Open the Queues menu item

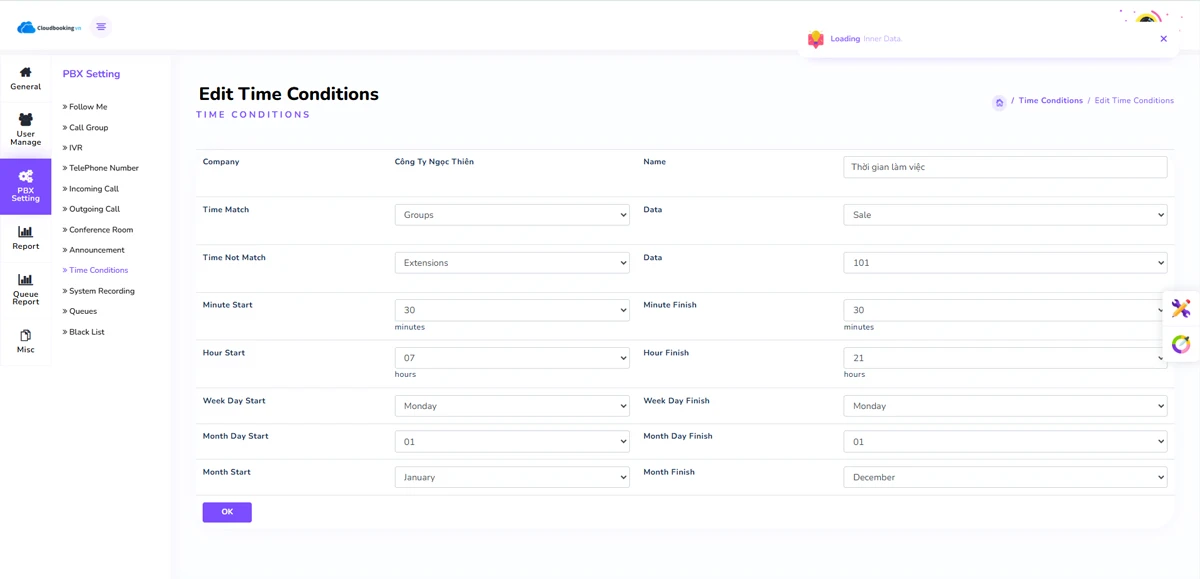[x=83, y=311]
